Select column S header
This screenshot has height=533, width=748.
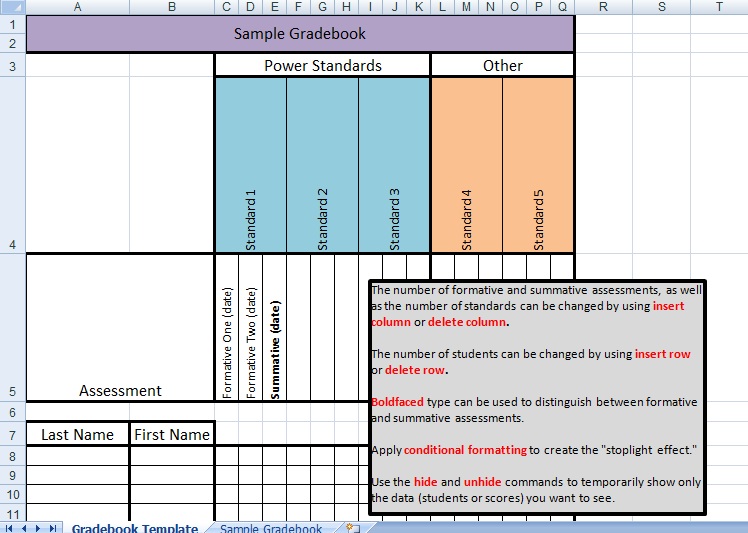point(662,7)
